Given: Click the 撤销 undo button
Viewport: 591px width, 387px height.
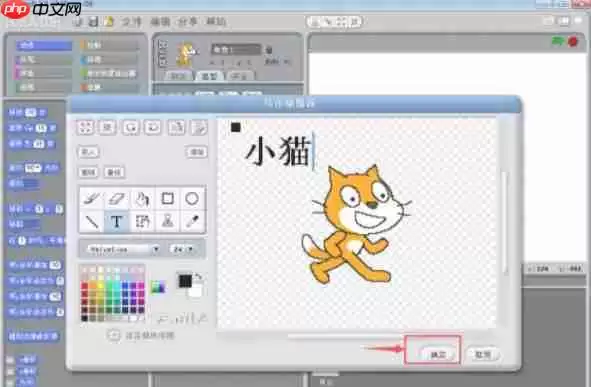Looking at the screenshot, I should coord(88,172).
